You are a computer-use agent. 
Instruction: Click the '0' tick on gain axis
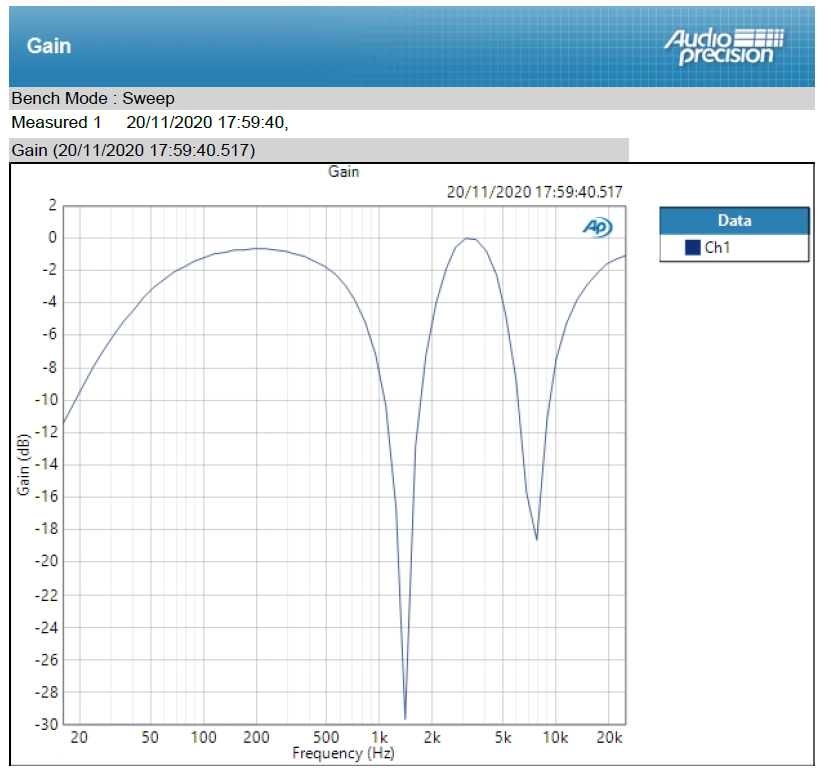coord(52,237)
